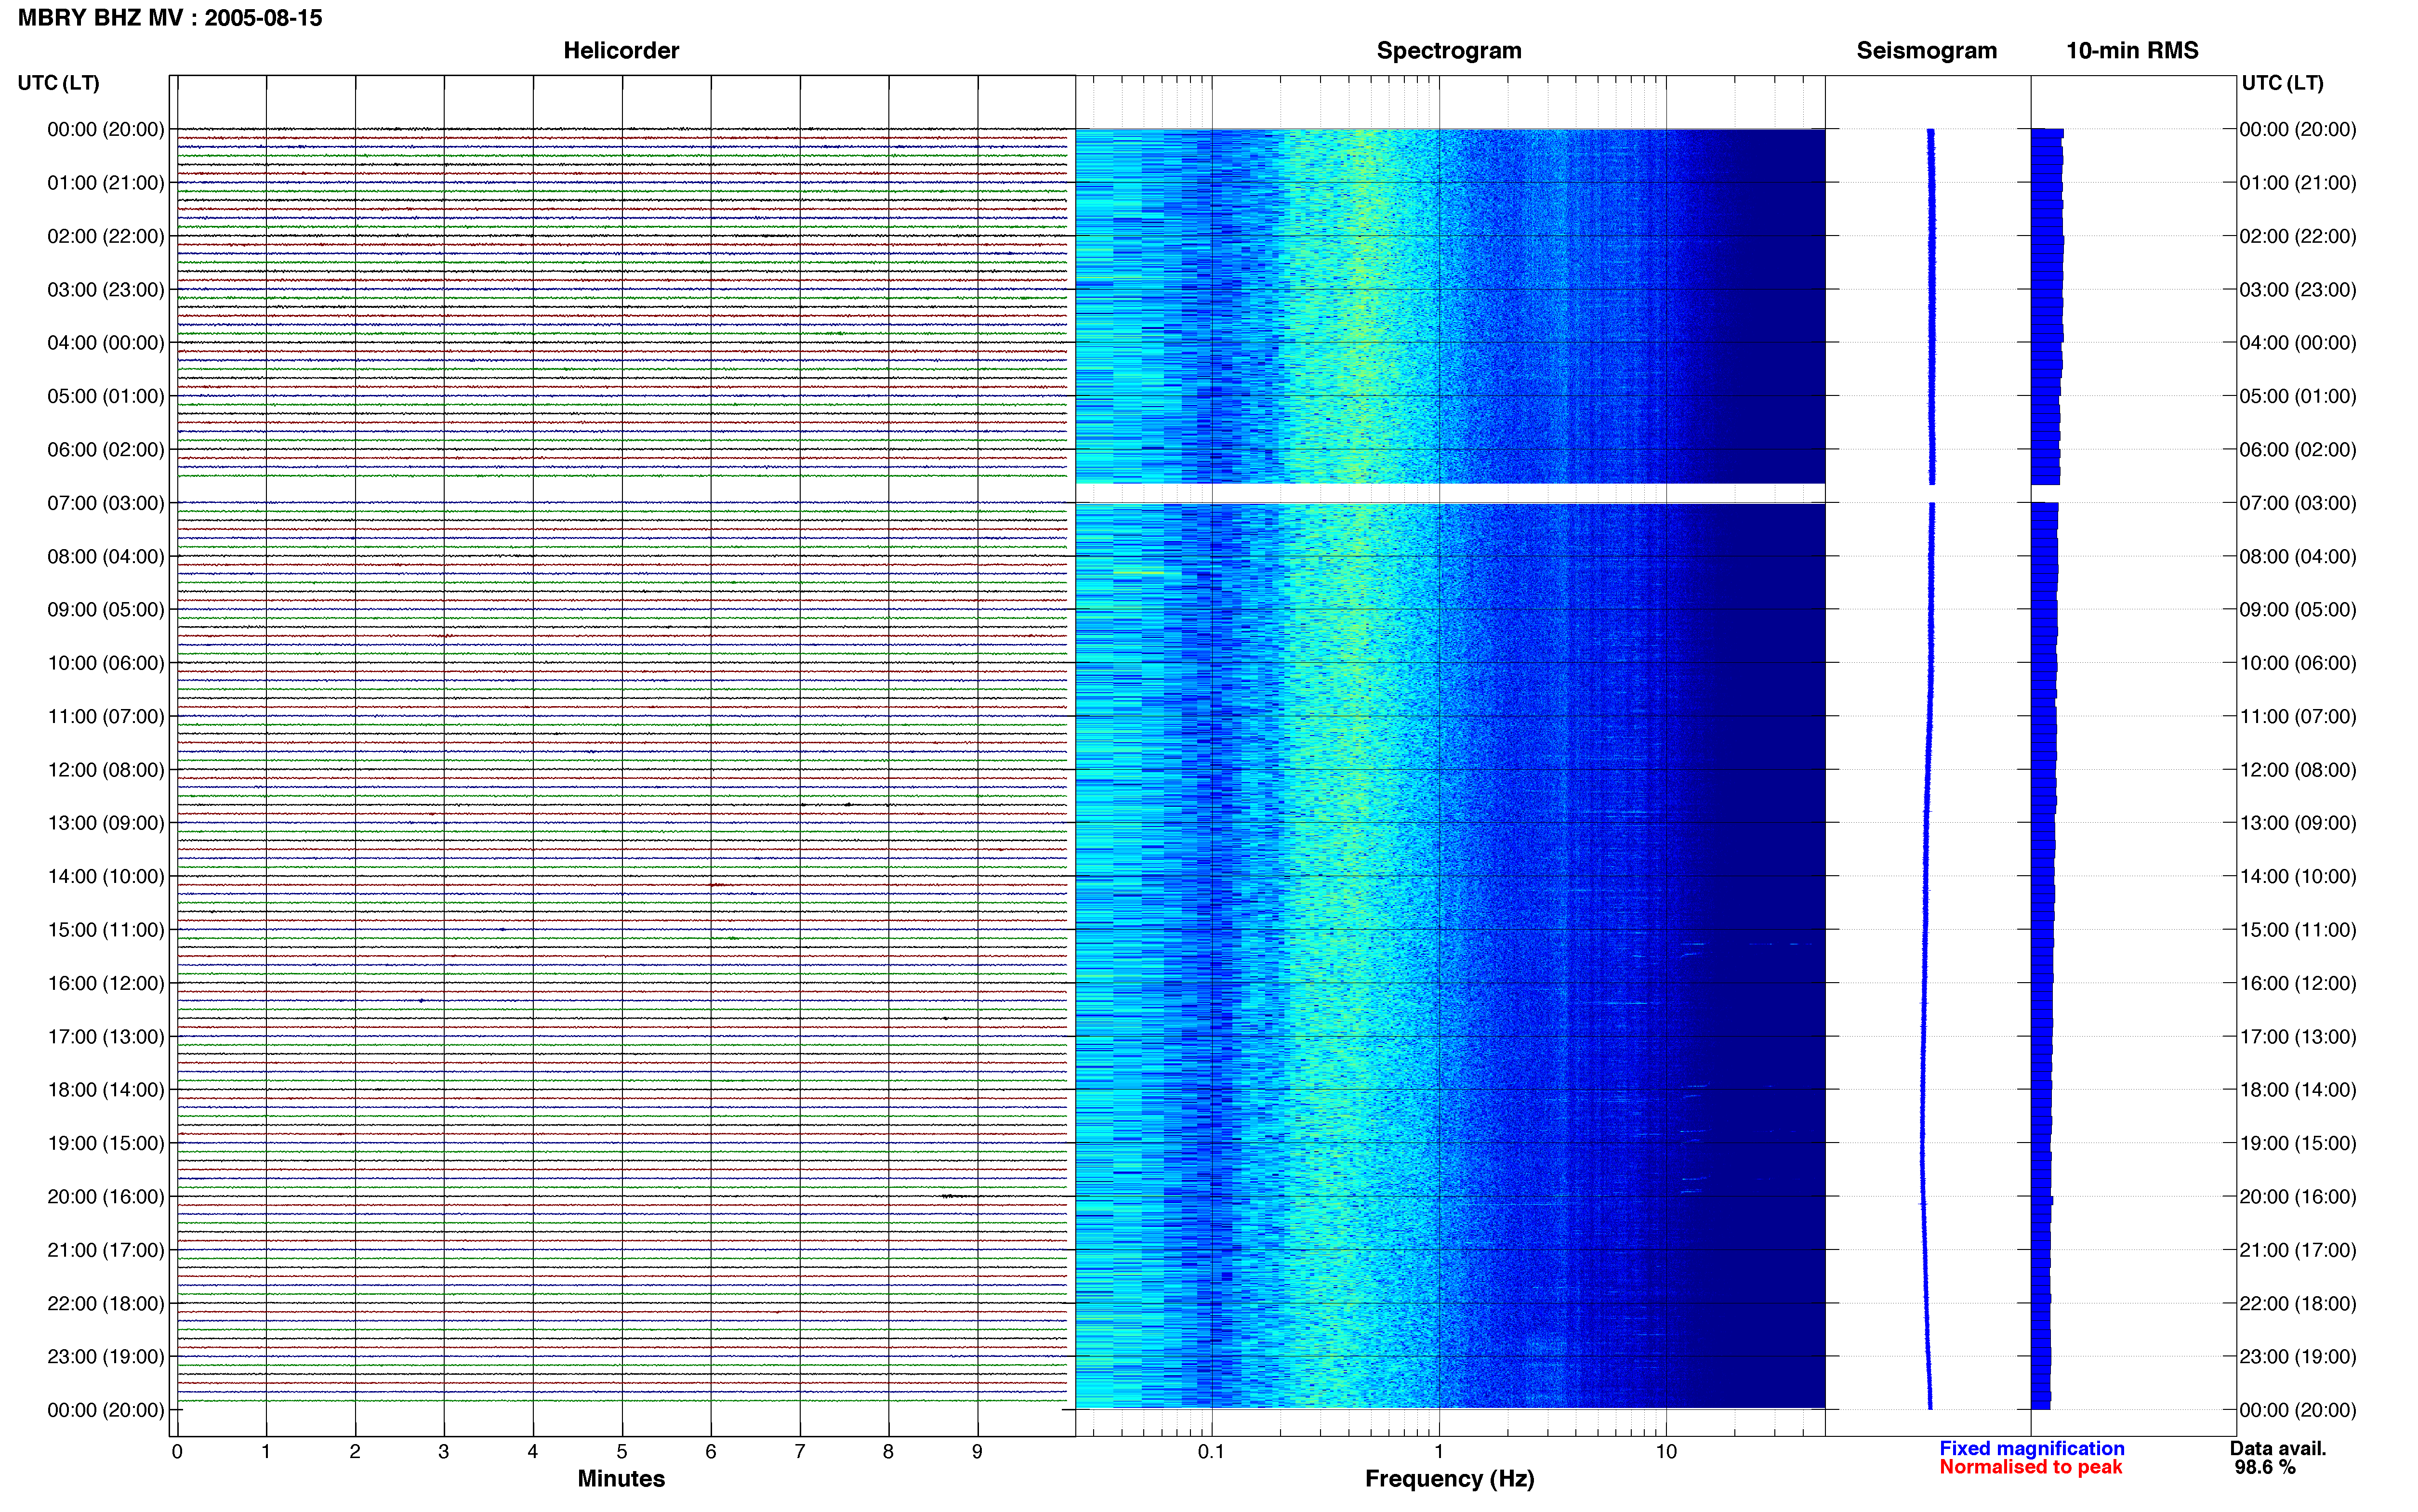Select the left-axis 22:00 (18:00) time label
Image resolution: width=2418 pixels, height=1512 pixels.
pyautogui.click(x=106, y=1304)
